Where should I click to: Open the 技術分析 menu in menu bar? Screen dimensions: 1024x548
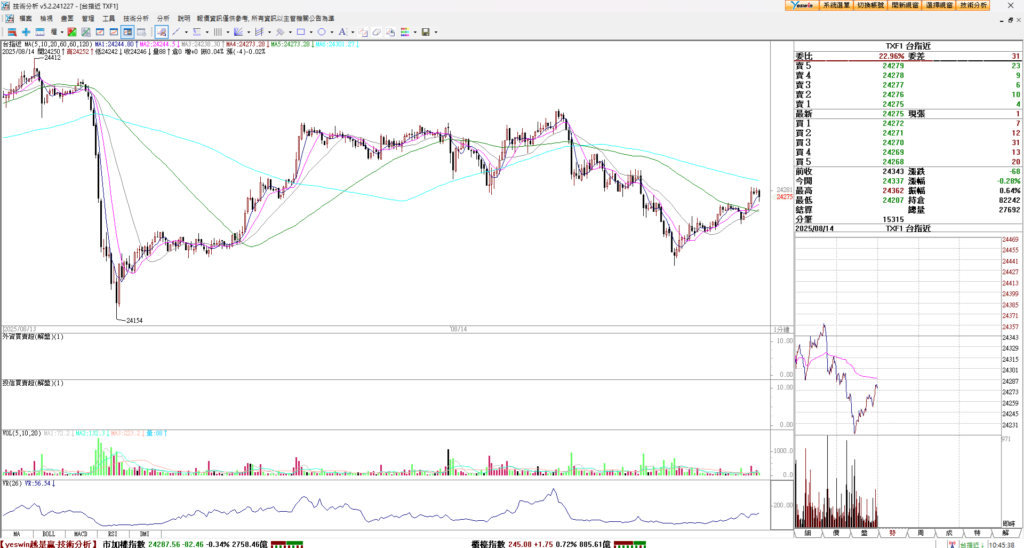point(135,18)
